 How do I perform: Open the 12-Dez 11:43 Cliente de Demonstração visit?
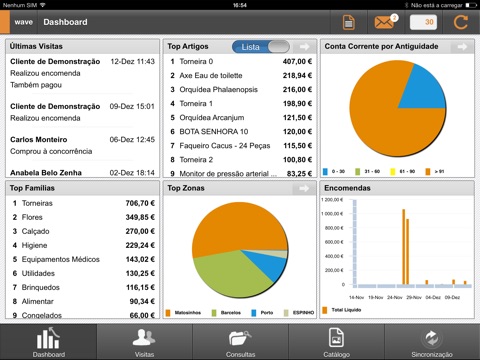[x=82, y=73]
